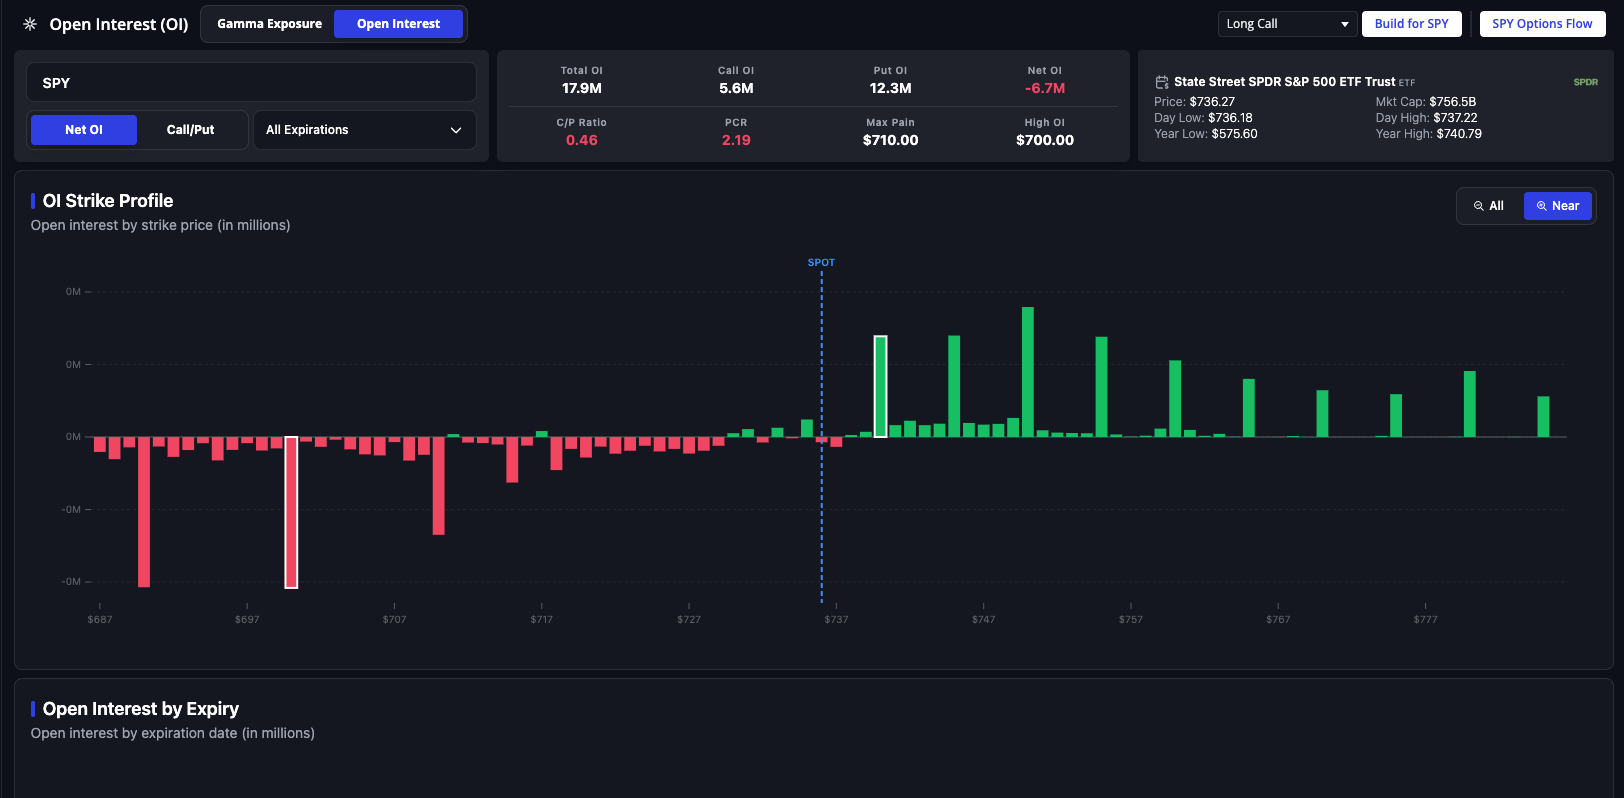Click the SPOT marker label
The width and height of the screenshot is (1624, 798).
[821, 263]
